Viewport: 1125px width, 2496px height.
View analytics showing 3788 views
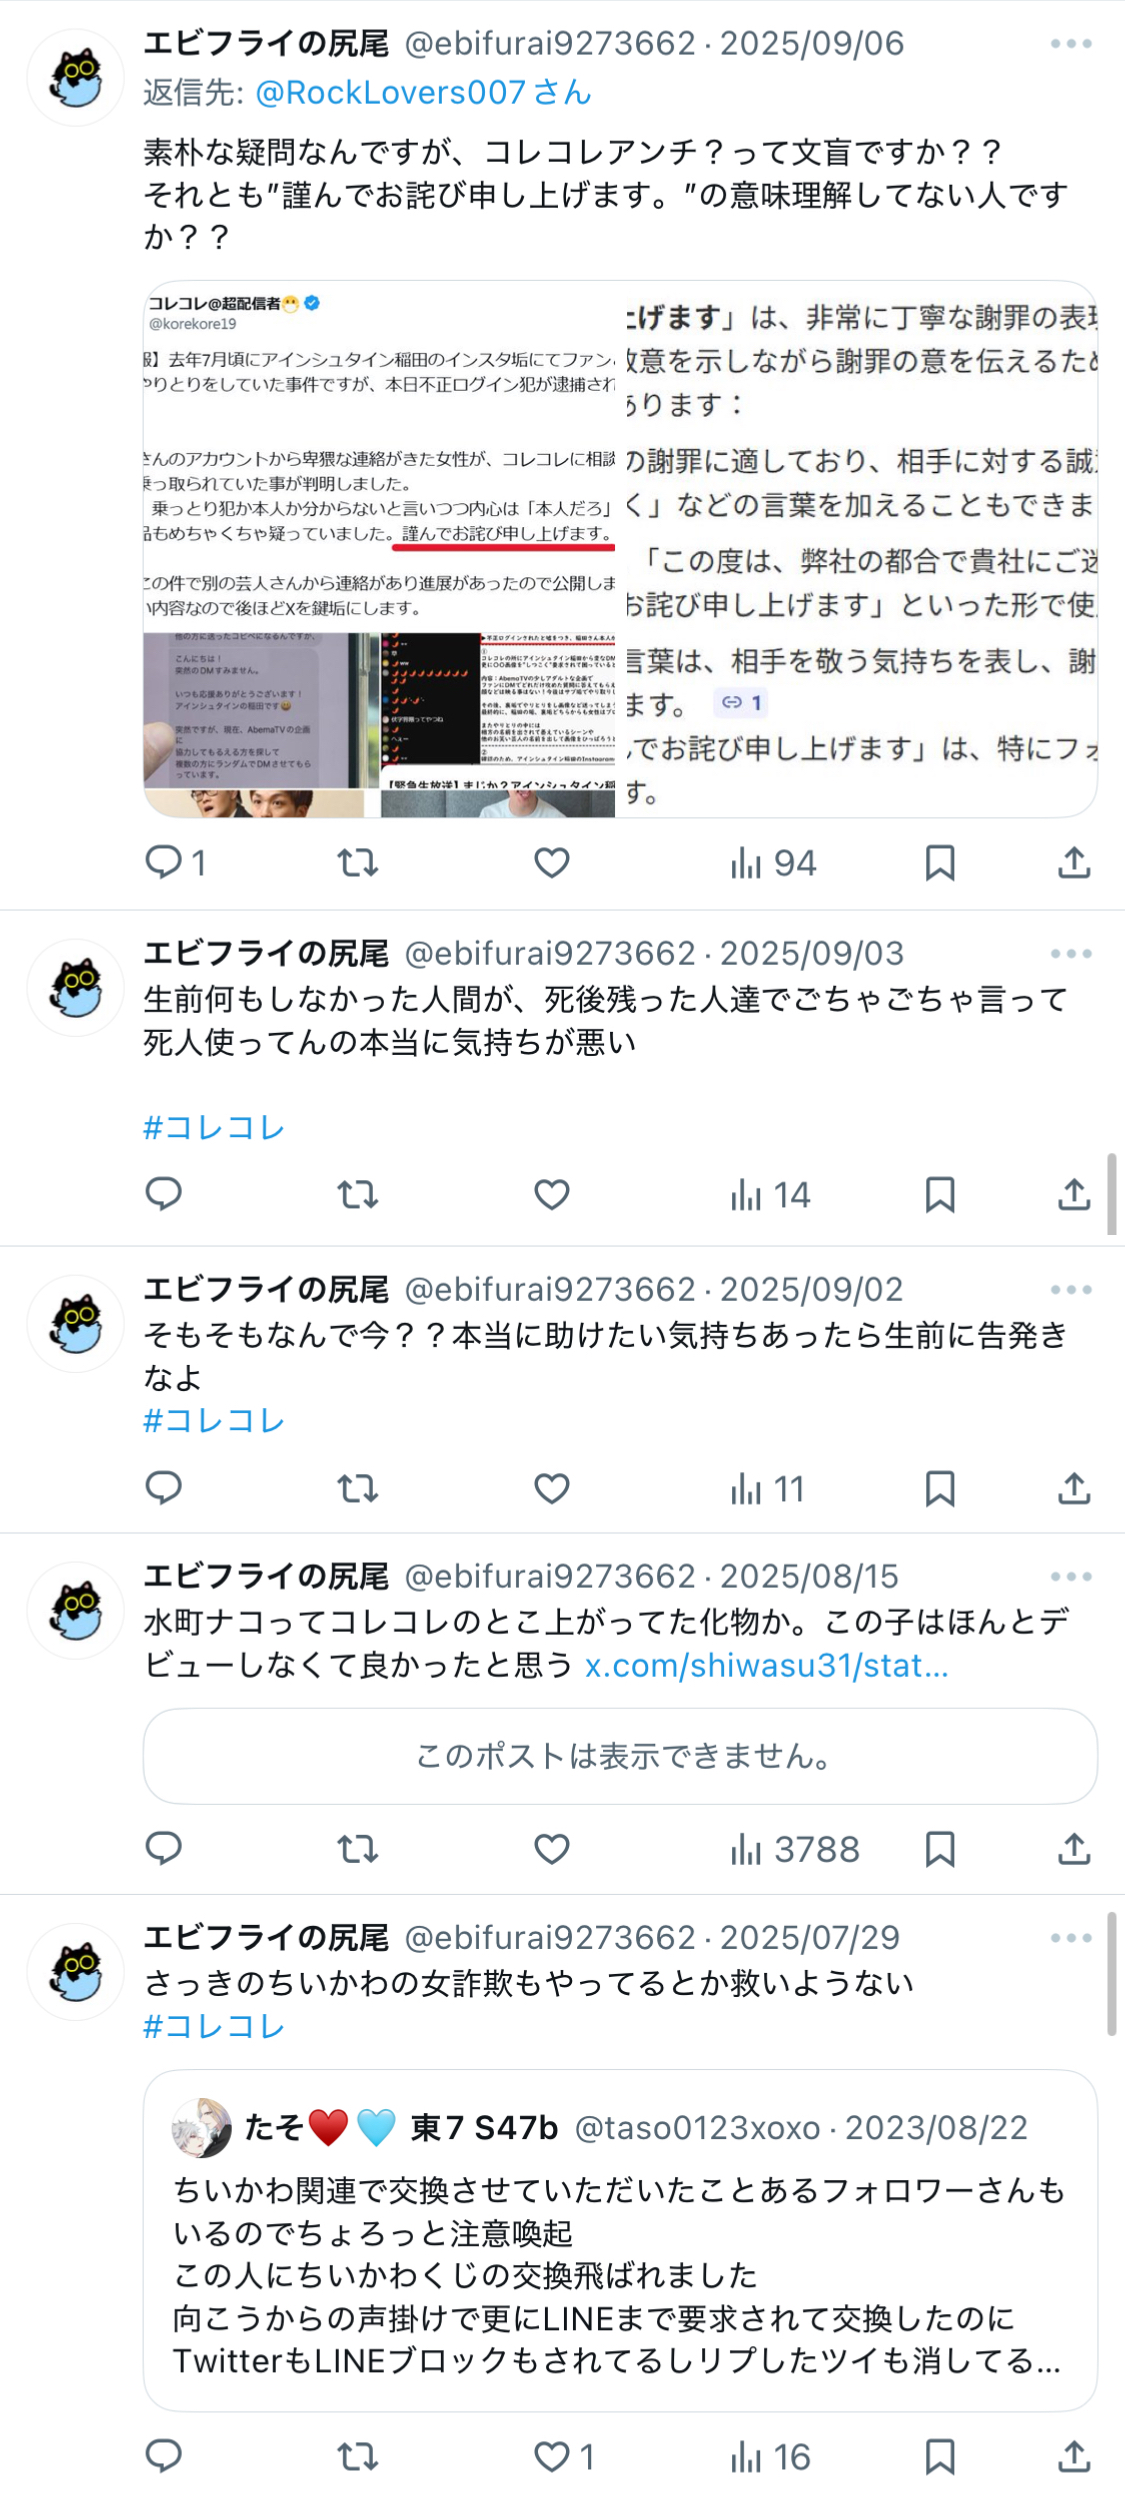(794, 1849)
